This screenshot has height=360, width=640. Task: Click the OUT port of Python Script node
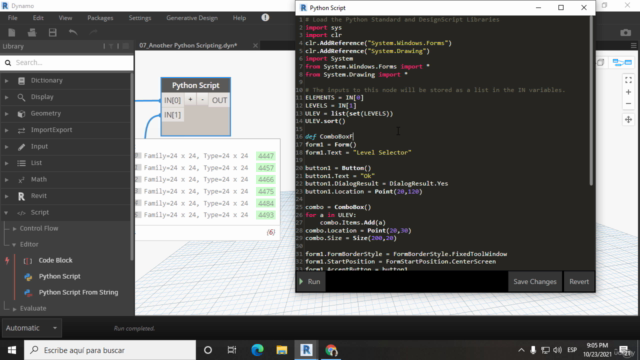[219, 100]
